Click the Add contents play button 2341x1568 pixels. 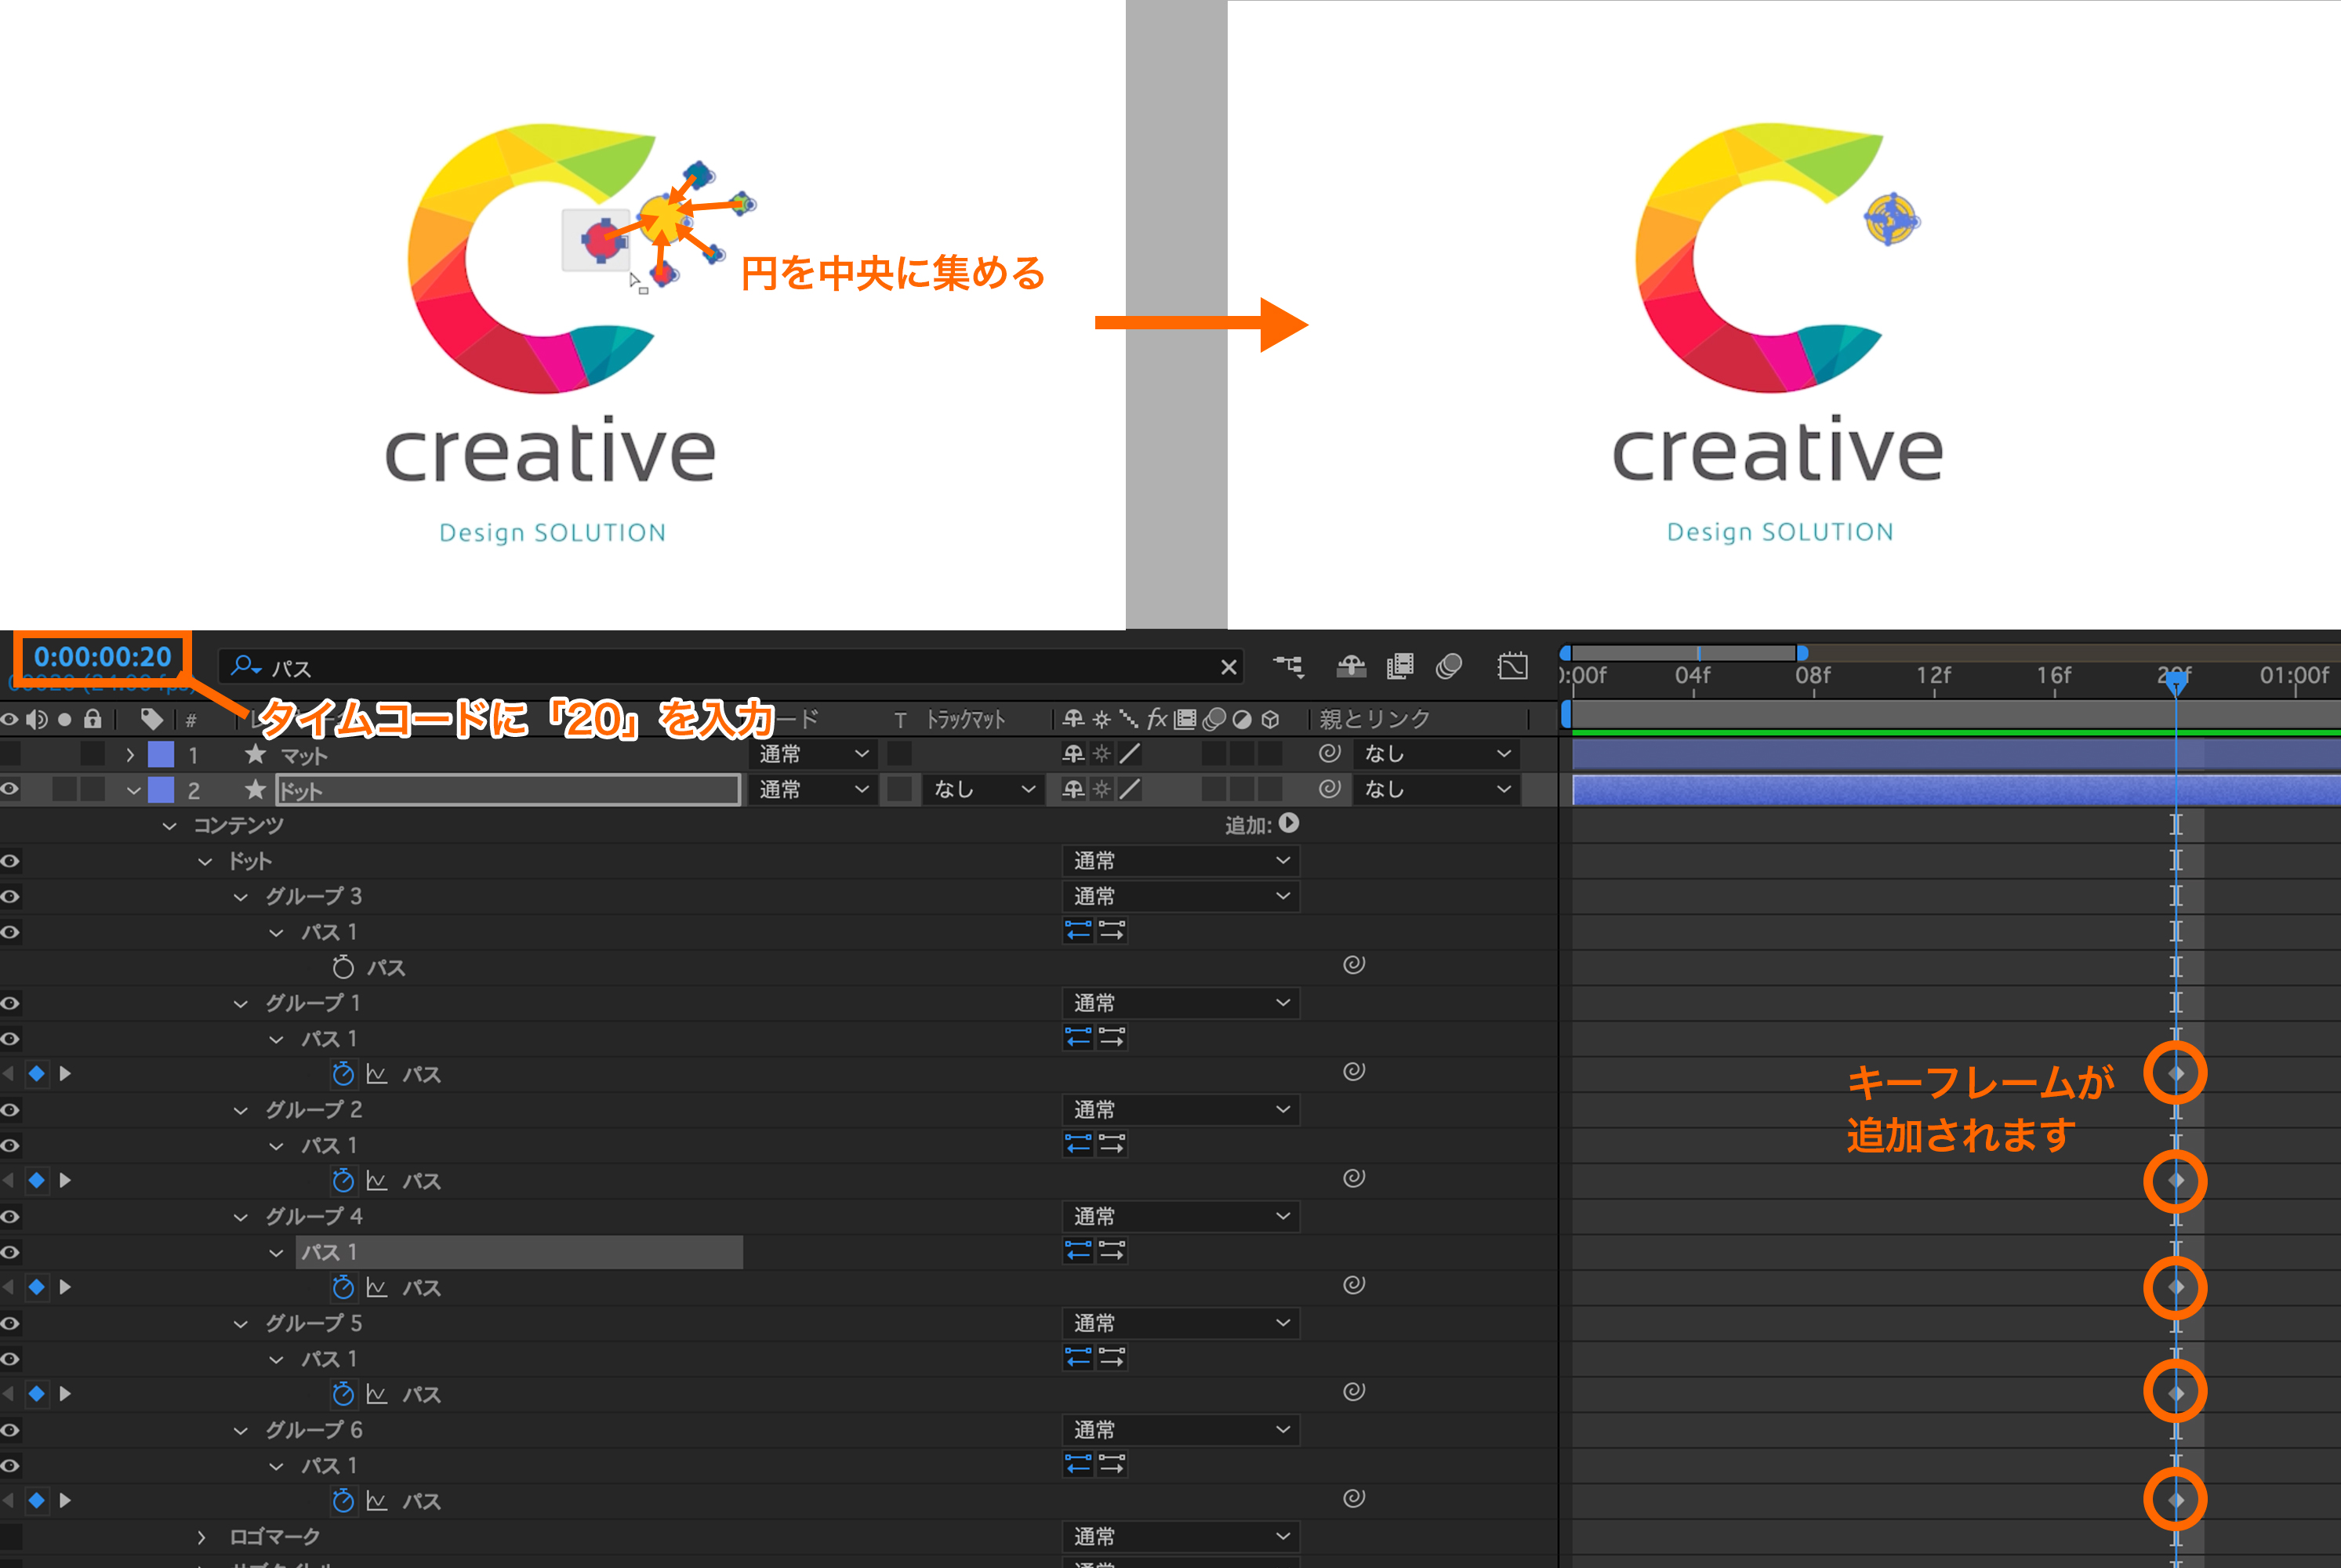click(1289, 823)
